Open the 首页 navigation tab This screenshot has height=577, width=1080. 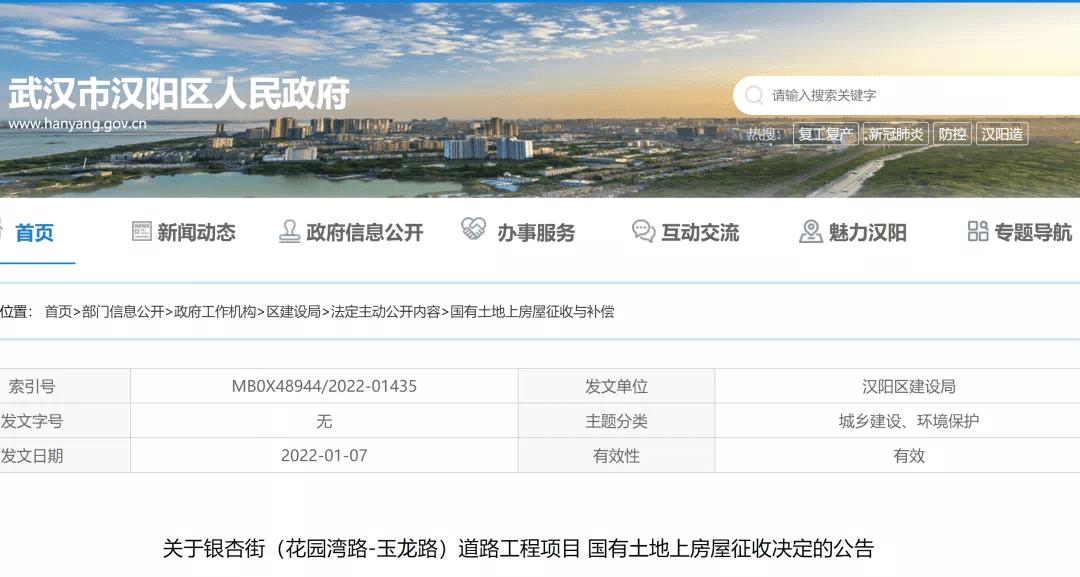[x=34, y=233]
